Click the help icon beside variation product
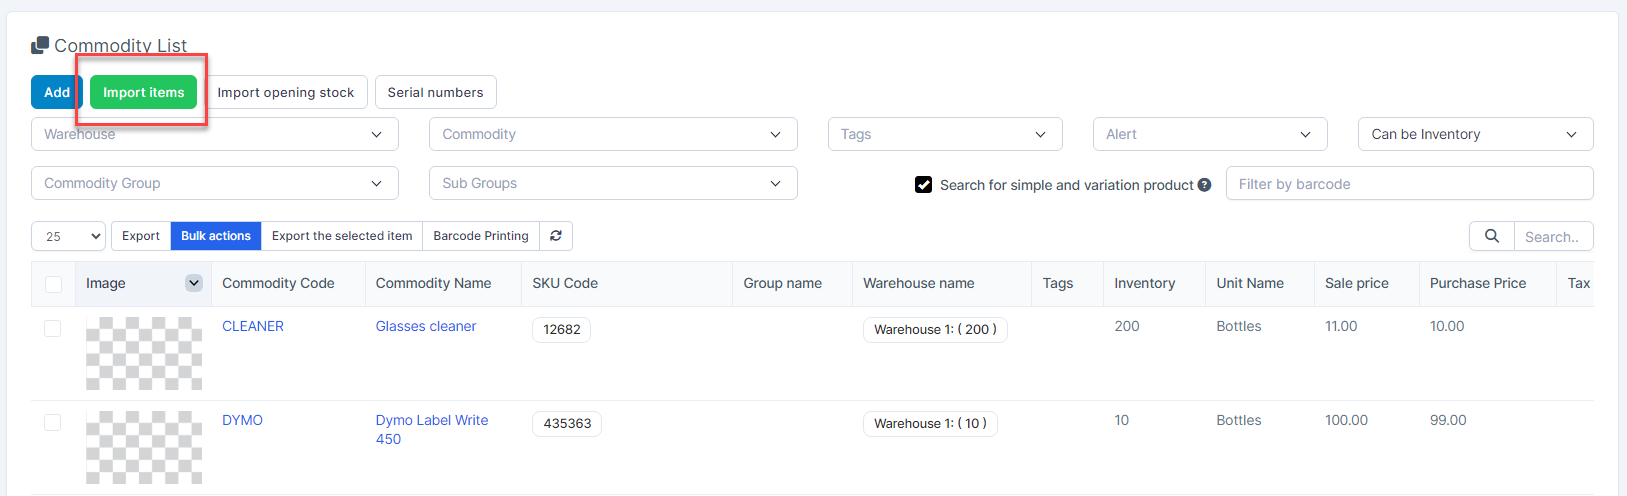The height and width of the screenshot is (496, 1627). pyautogui.click(x=1204, y=185)
